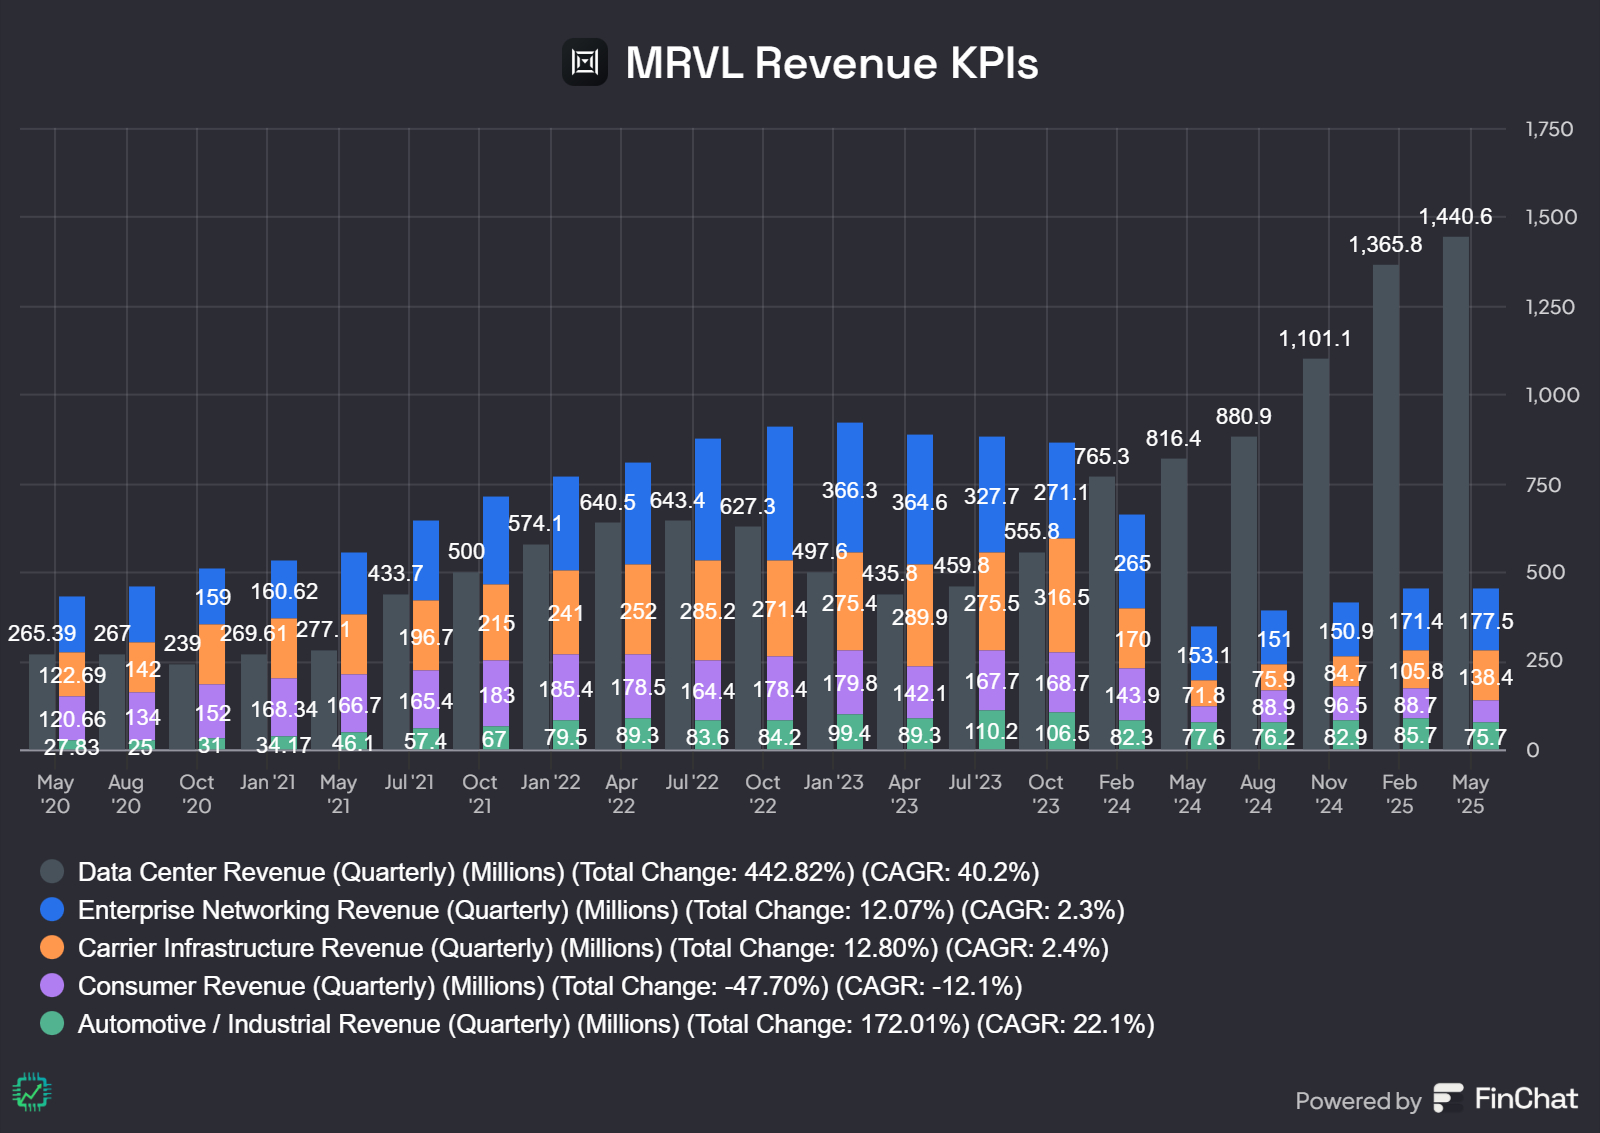Viewport: 1600px width, 1133px height.
Task: Click the 1,101.1 data center bar label
Action: [1315, 338]
